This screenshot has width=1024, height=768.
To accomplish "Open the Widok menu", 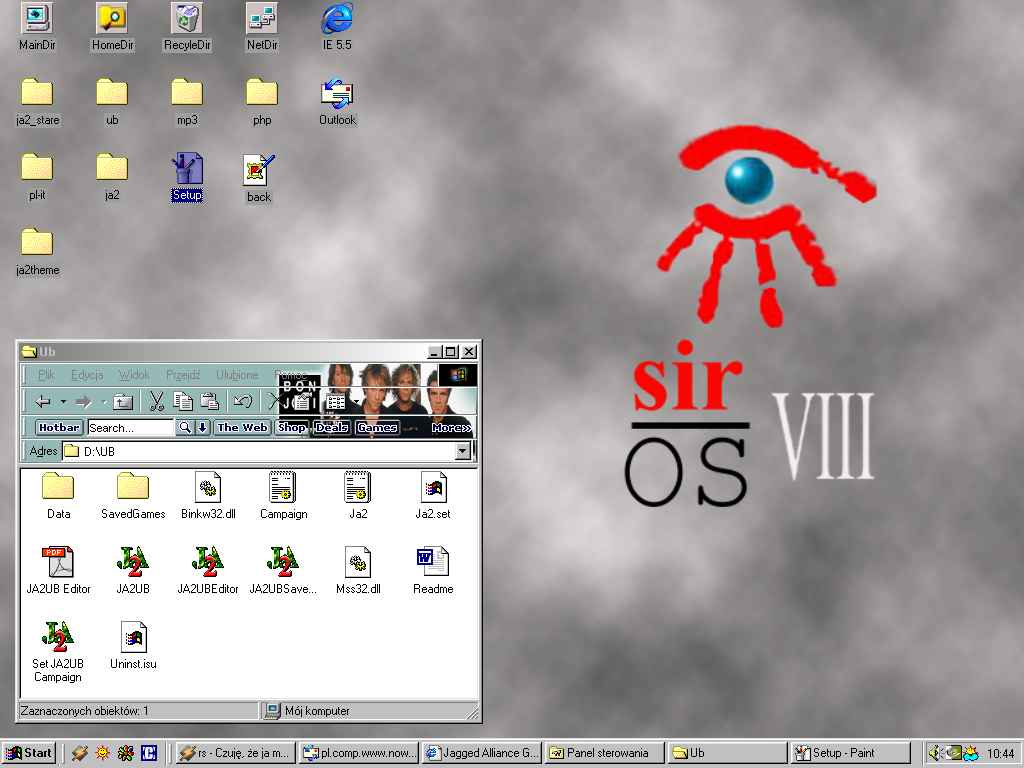I will (x=134, y=375).
